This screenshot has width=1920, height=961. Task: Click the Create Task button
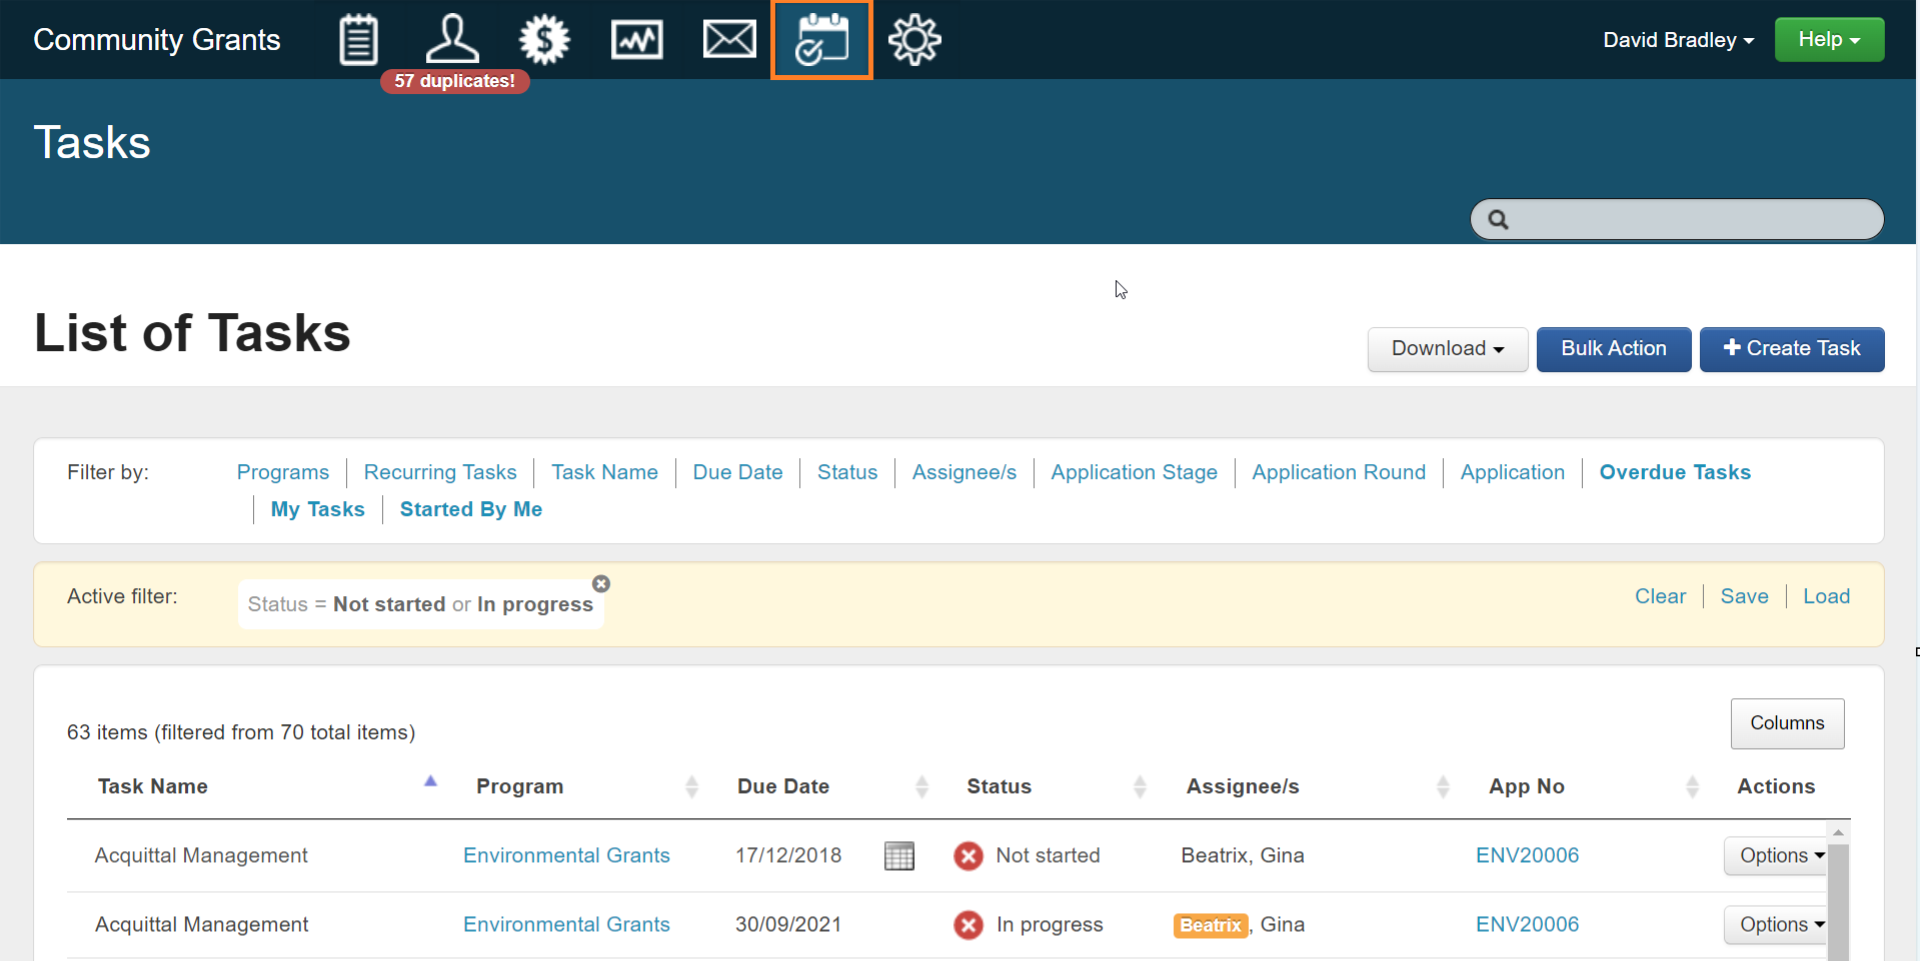[x=1791, y=349]
